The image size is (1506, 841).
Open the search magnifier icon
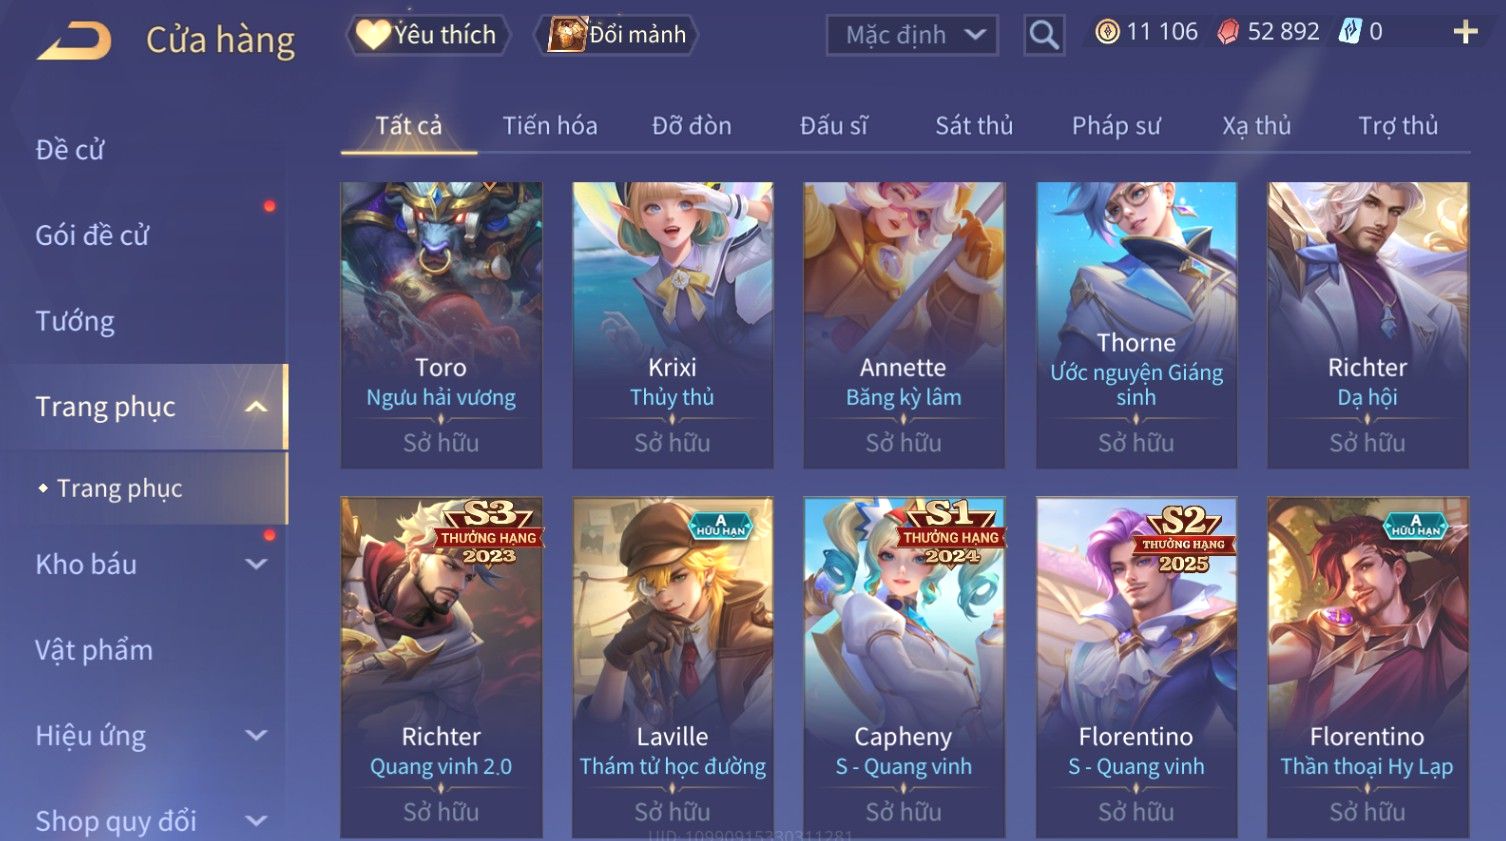(x=1043, y=35)
